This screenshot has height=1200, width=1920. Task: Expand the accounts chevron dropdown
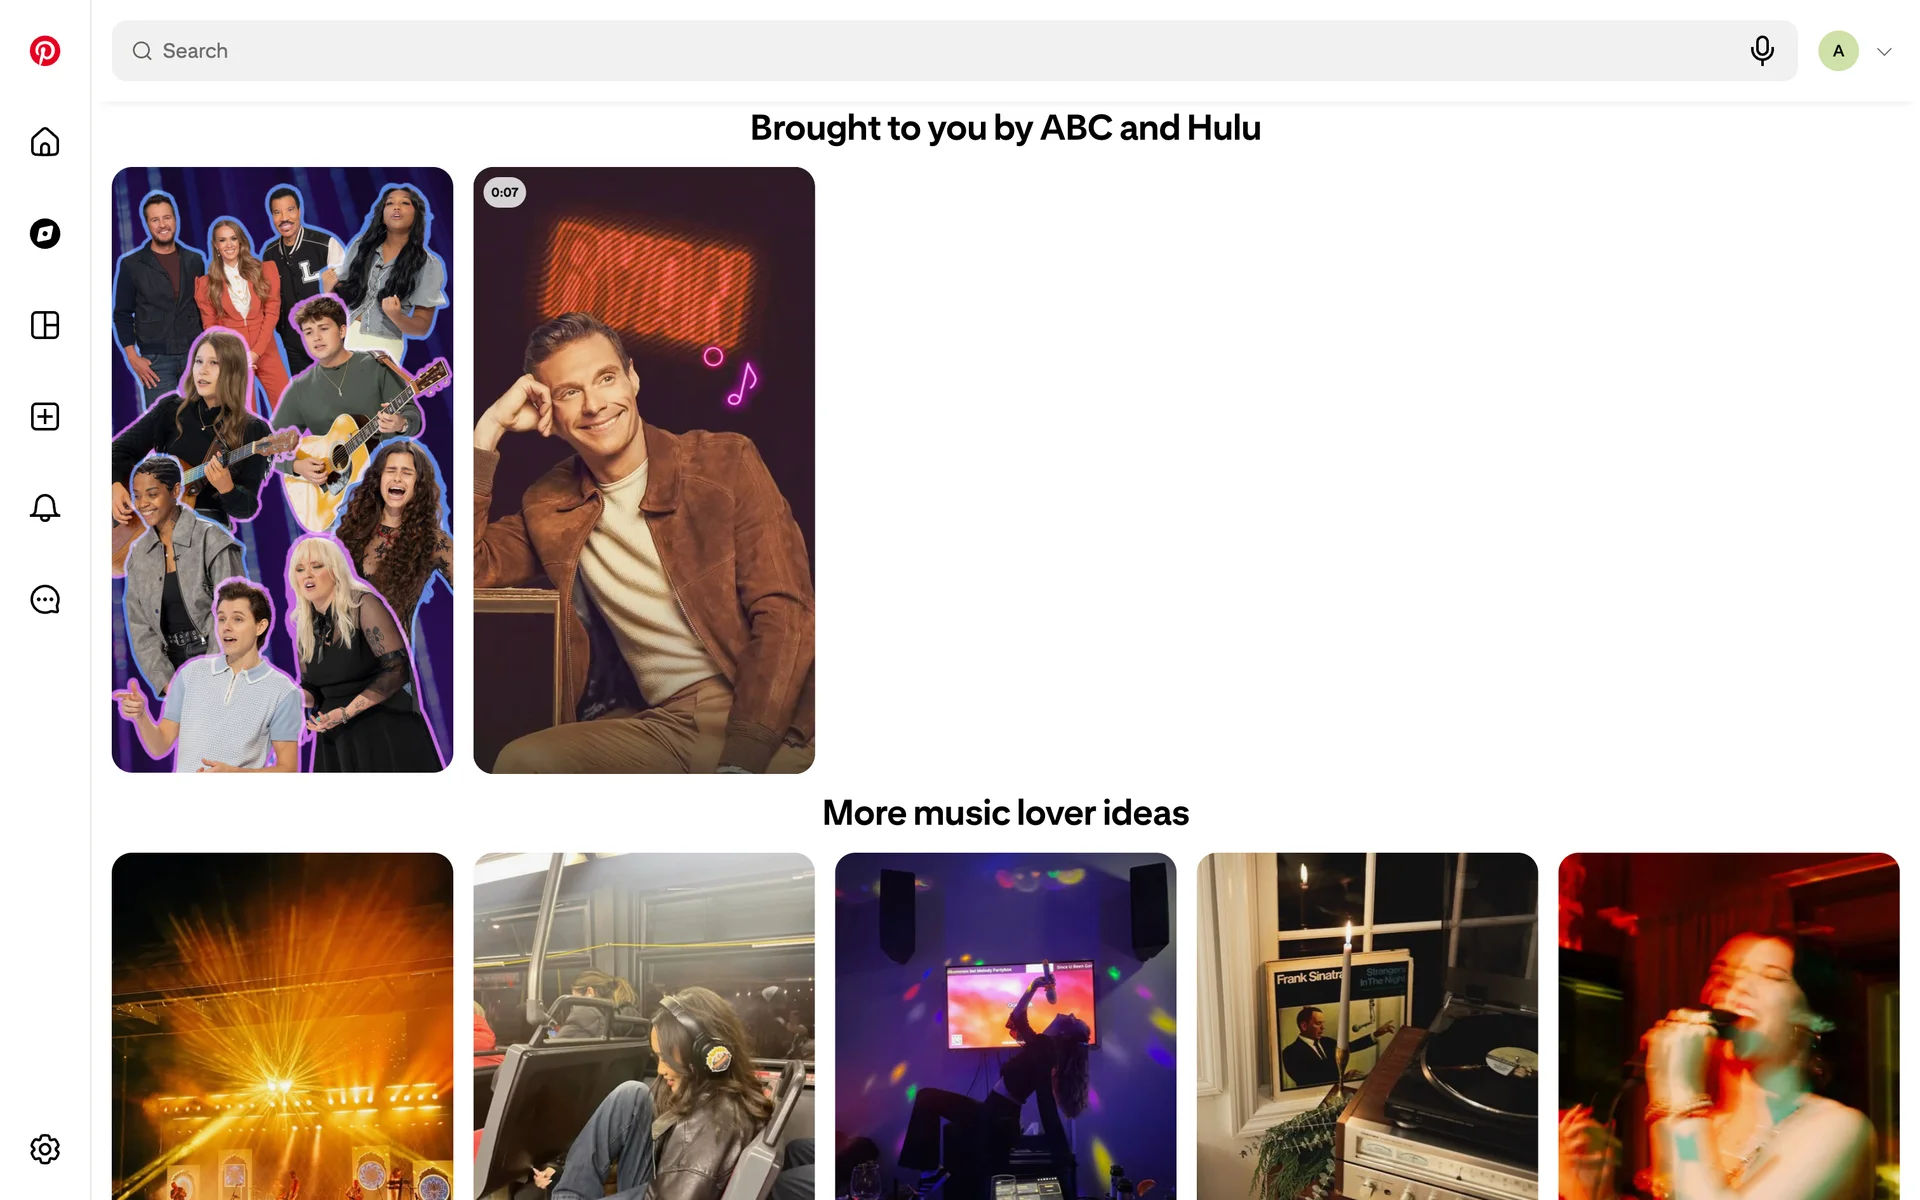tap(1884, 52)
